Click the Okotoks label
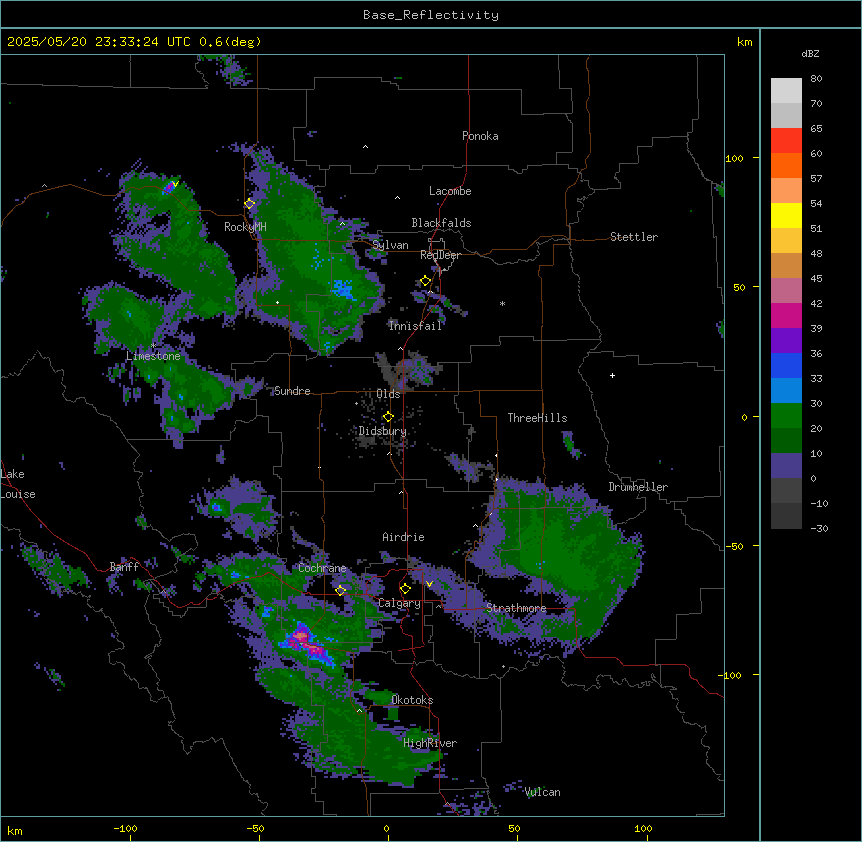The image size is (862, 842). click(412, 700)
